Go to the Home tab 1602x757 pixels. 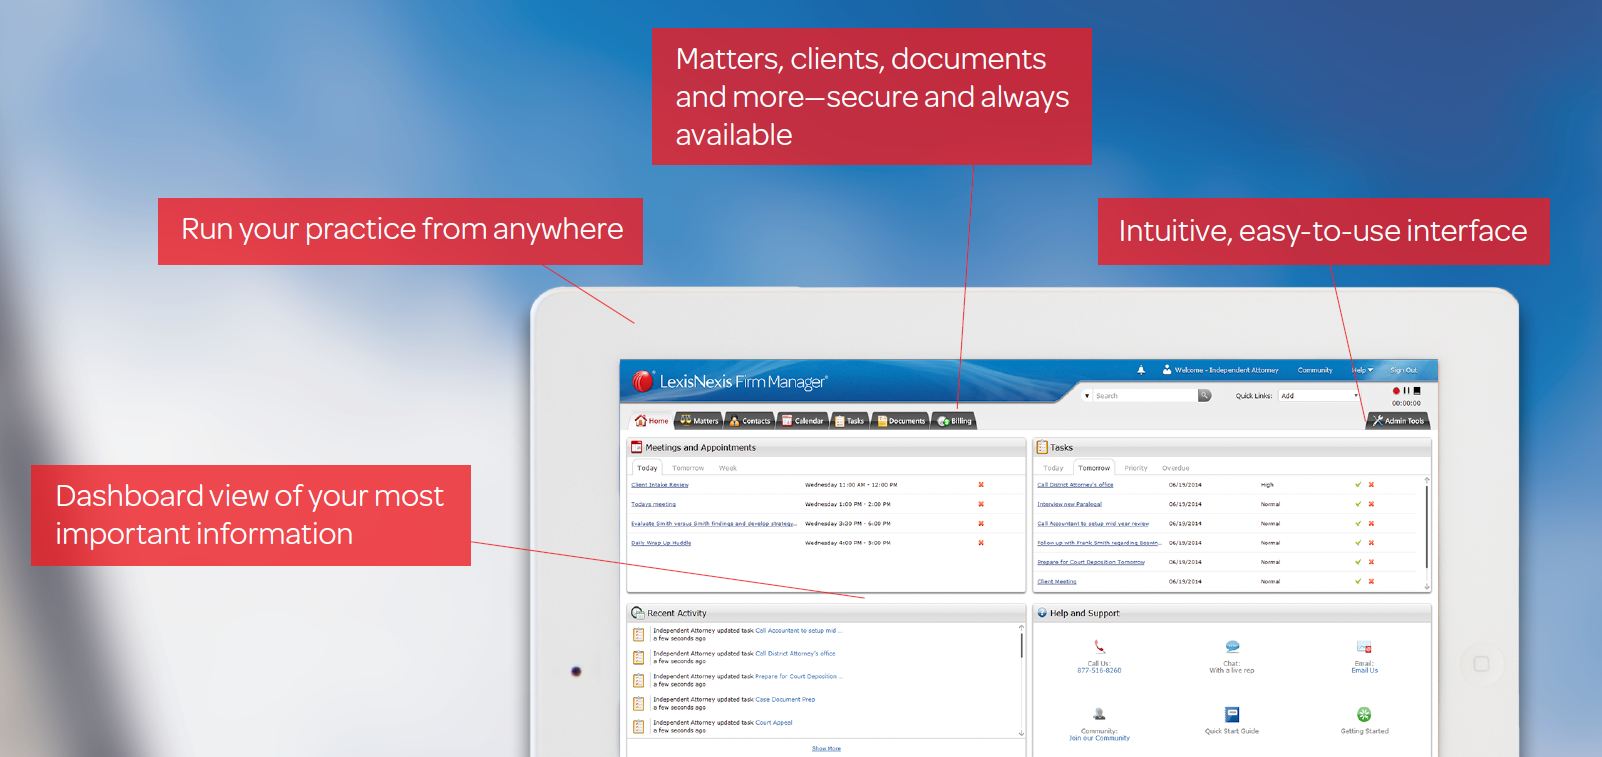(652, 421)
